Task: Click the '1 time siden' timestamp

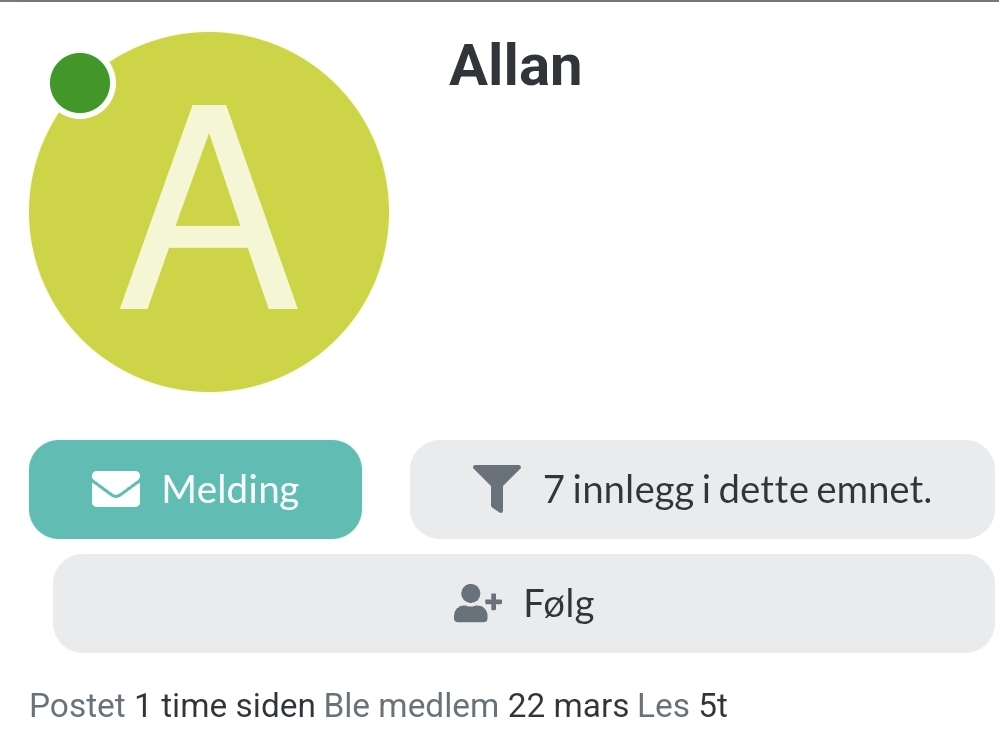Action: [225, 706]
